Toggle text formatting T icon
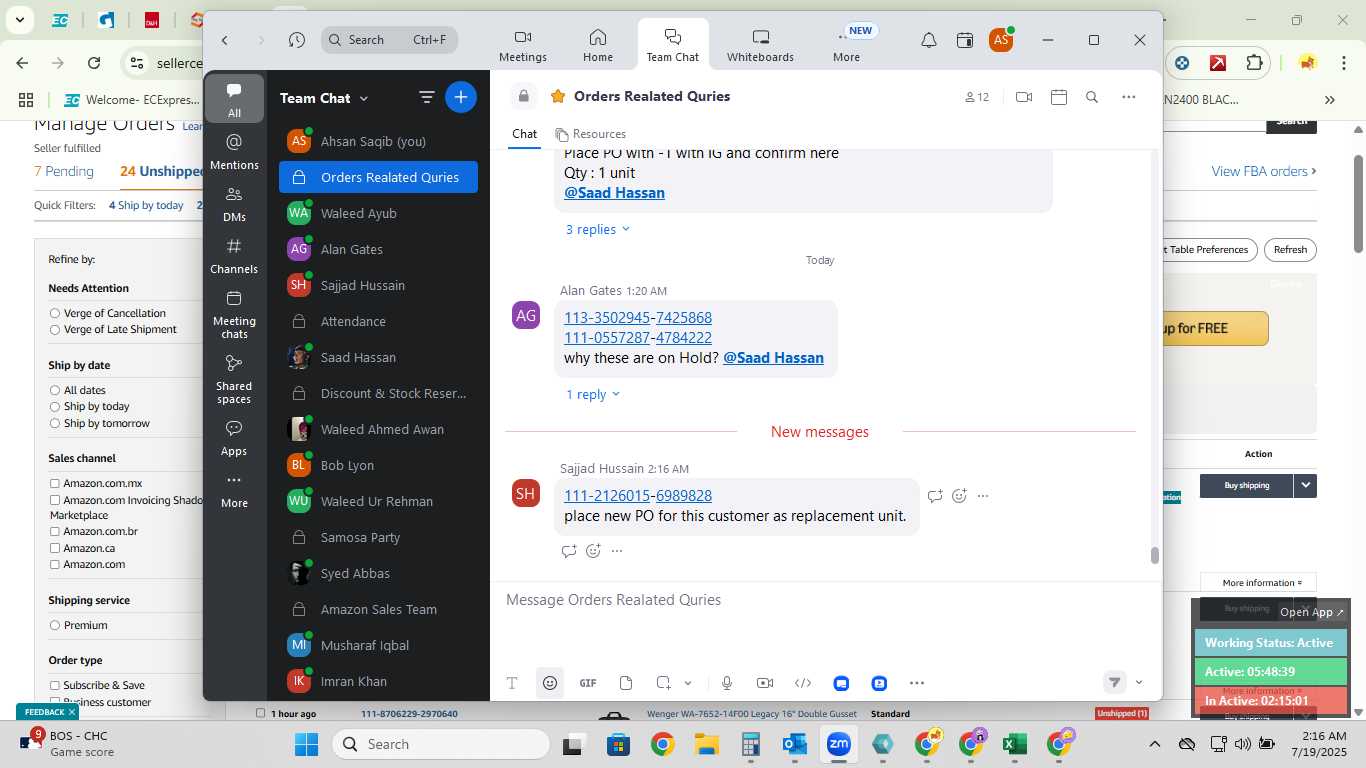This screenshot has height=768, width=1366. [512, 683]
